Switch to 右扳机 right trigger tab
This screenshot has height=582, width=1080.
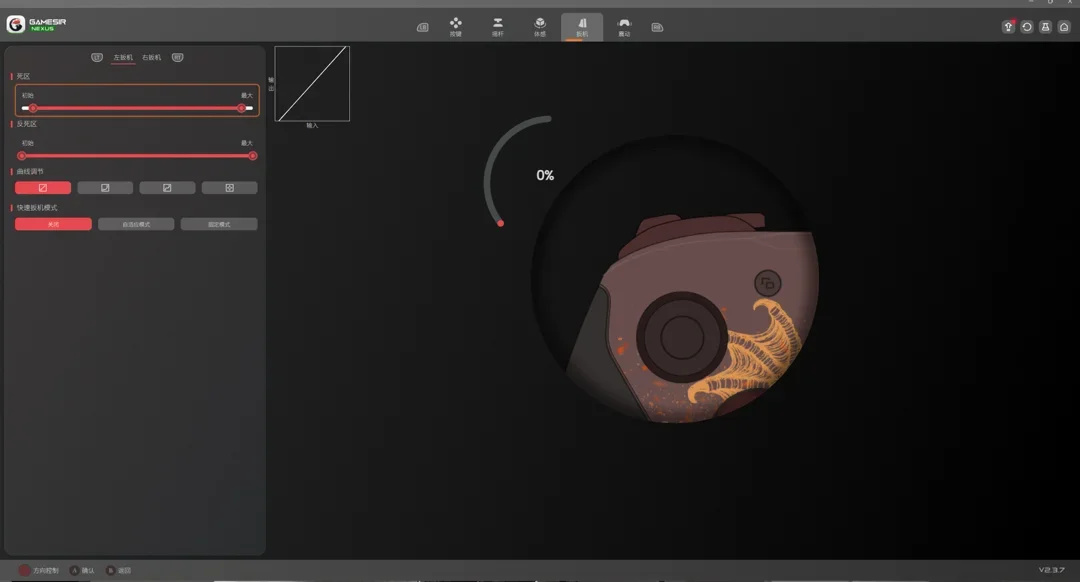tap(152, 57)
